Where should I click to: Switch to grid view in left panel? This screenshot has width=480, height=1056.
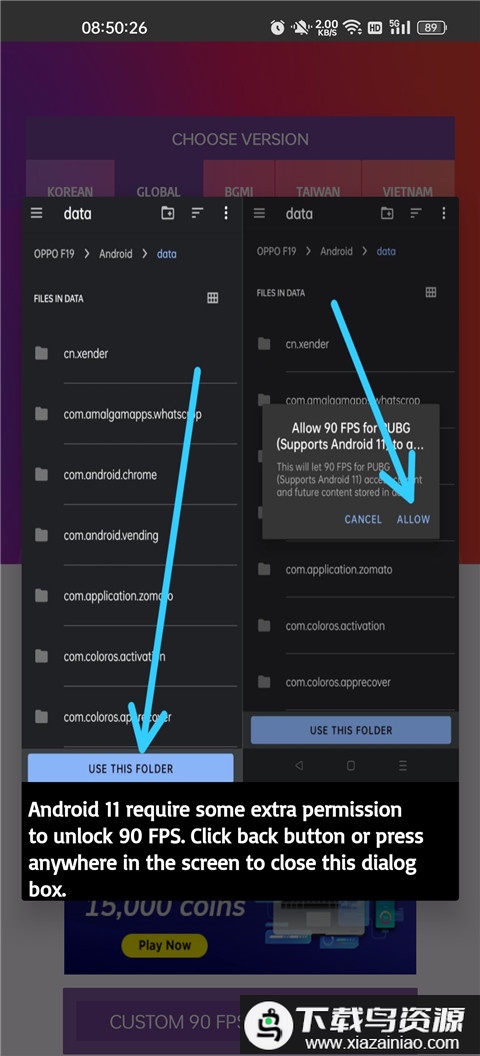pos(213,298)
